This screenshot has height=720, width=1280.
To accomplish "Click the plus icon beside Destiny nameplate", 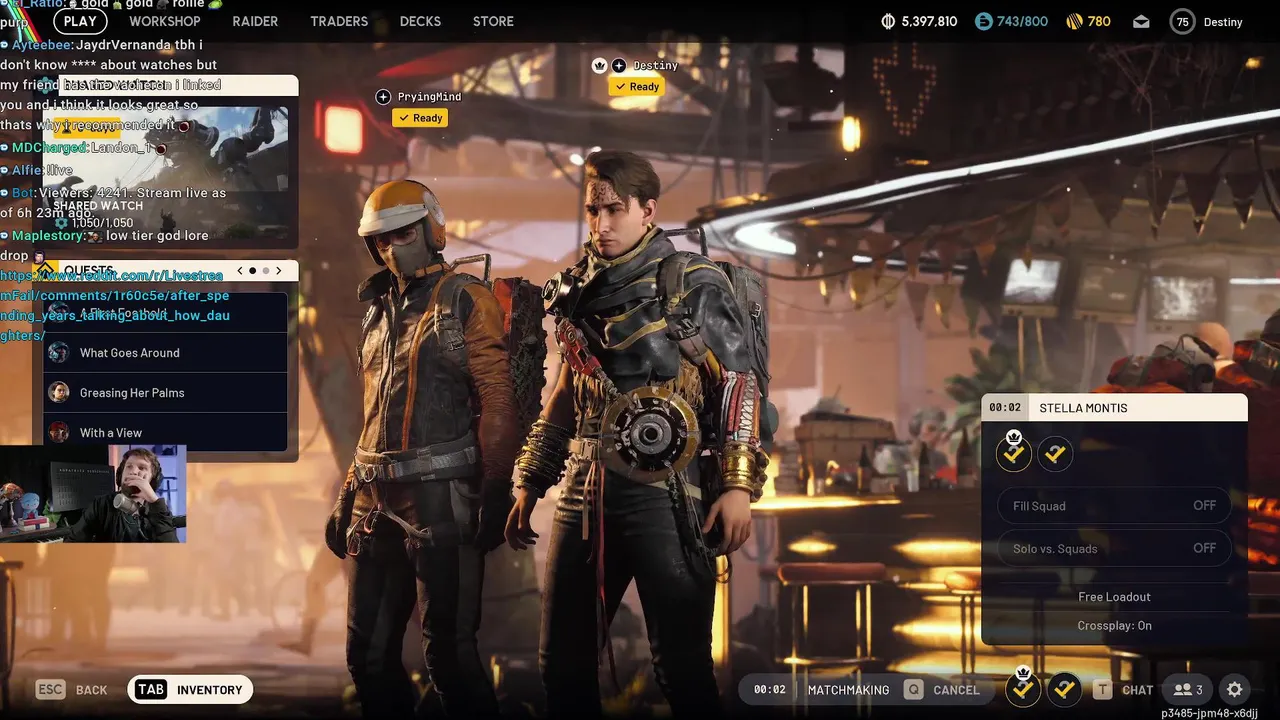I will tap(619, 66).
